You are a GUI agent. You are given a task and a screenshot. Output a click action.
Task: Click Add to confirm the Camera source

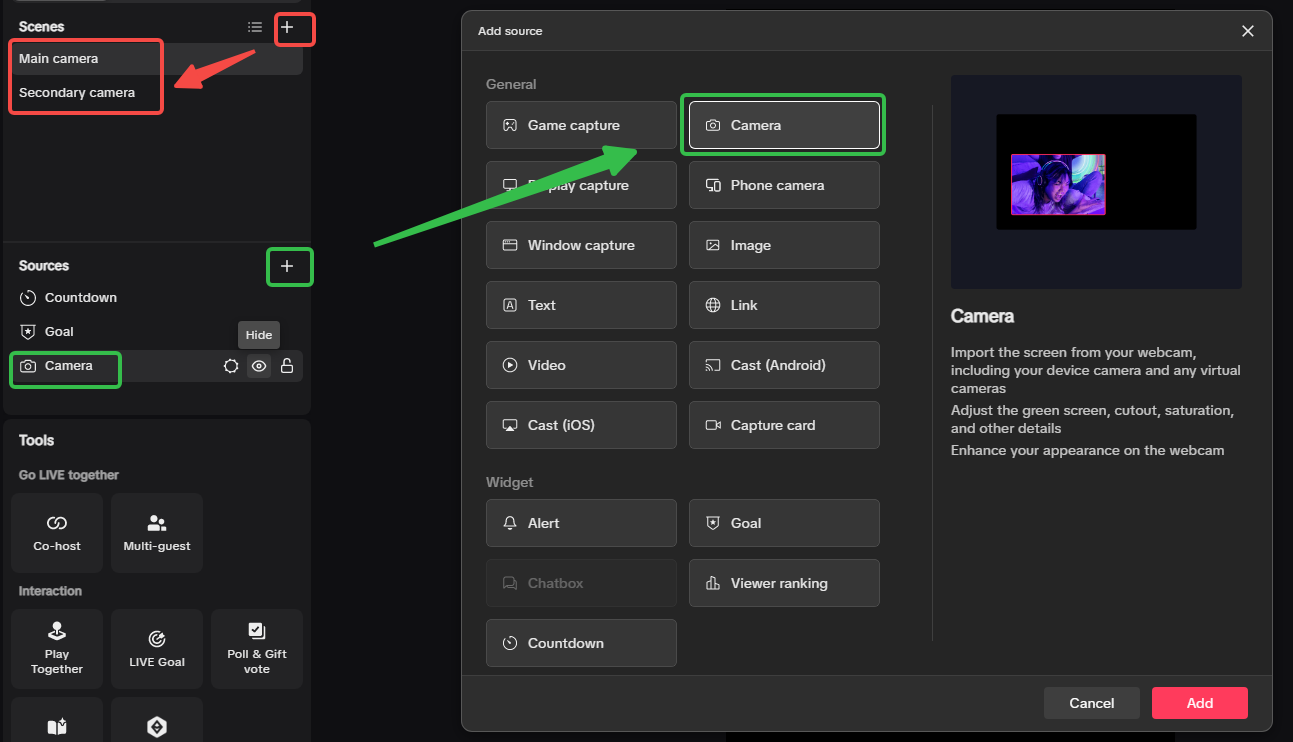1199,703
